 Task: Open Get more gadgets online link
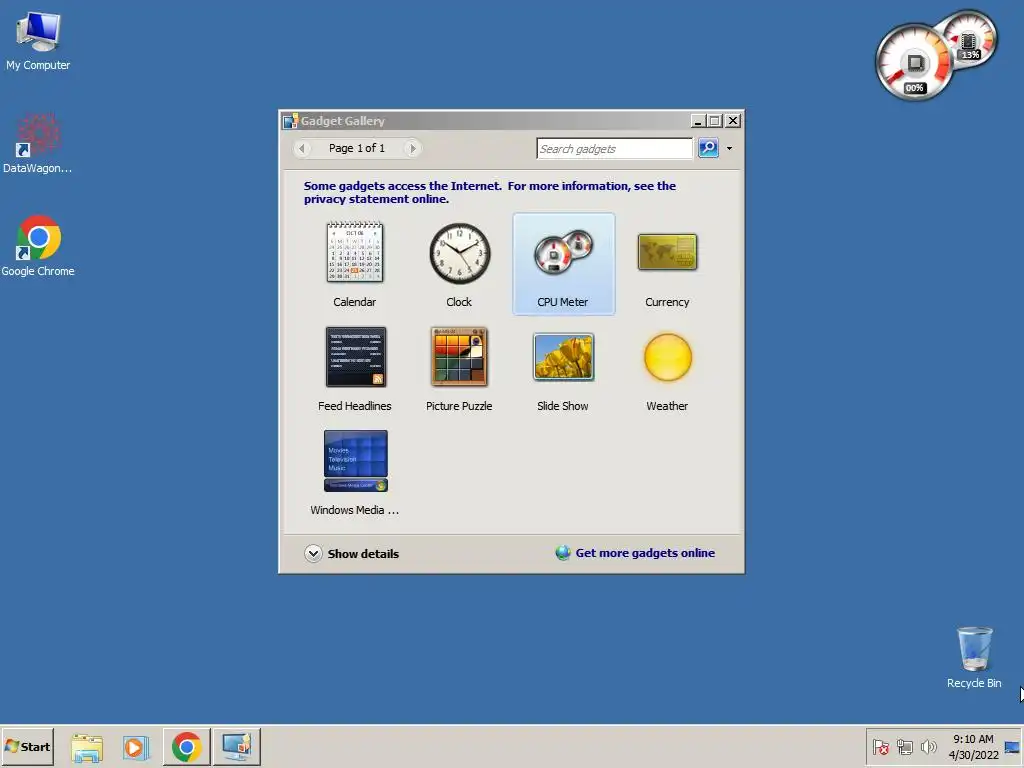(645, 553)
